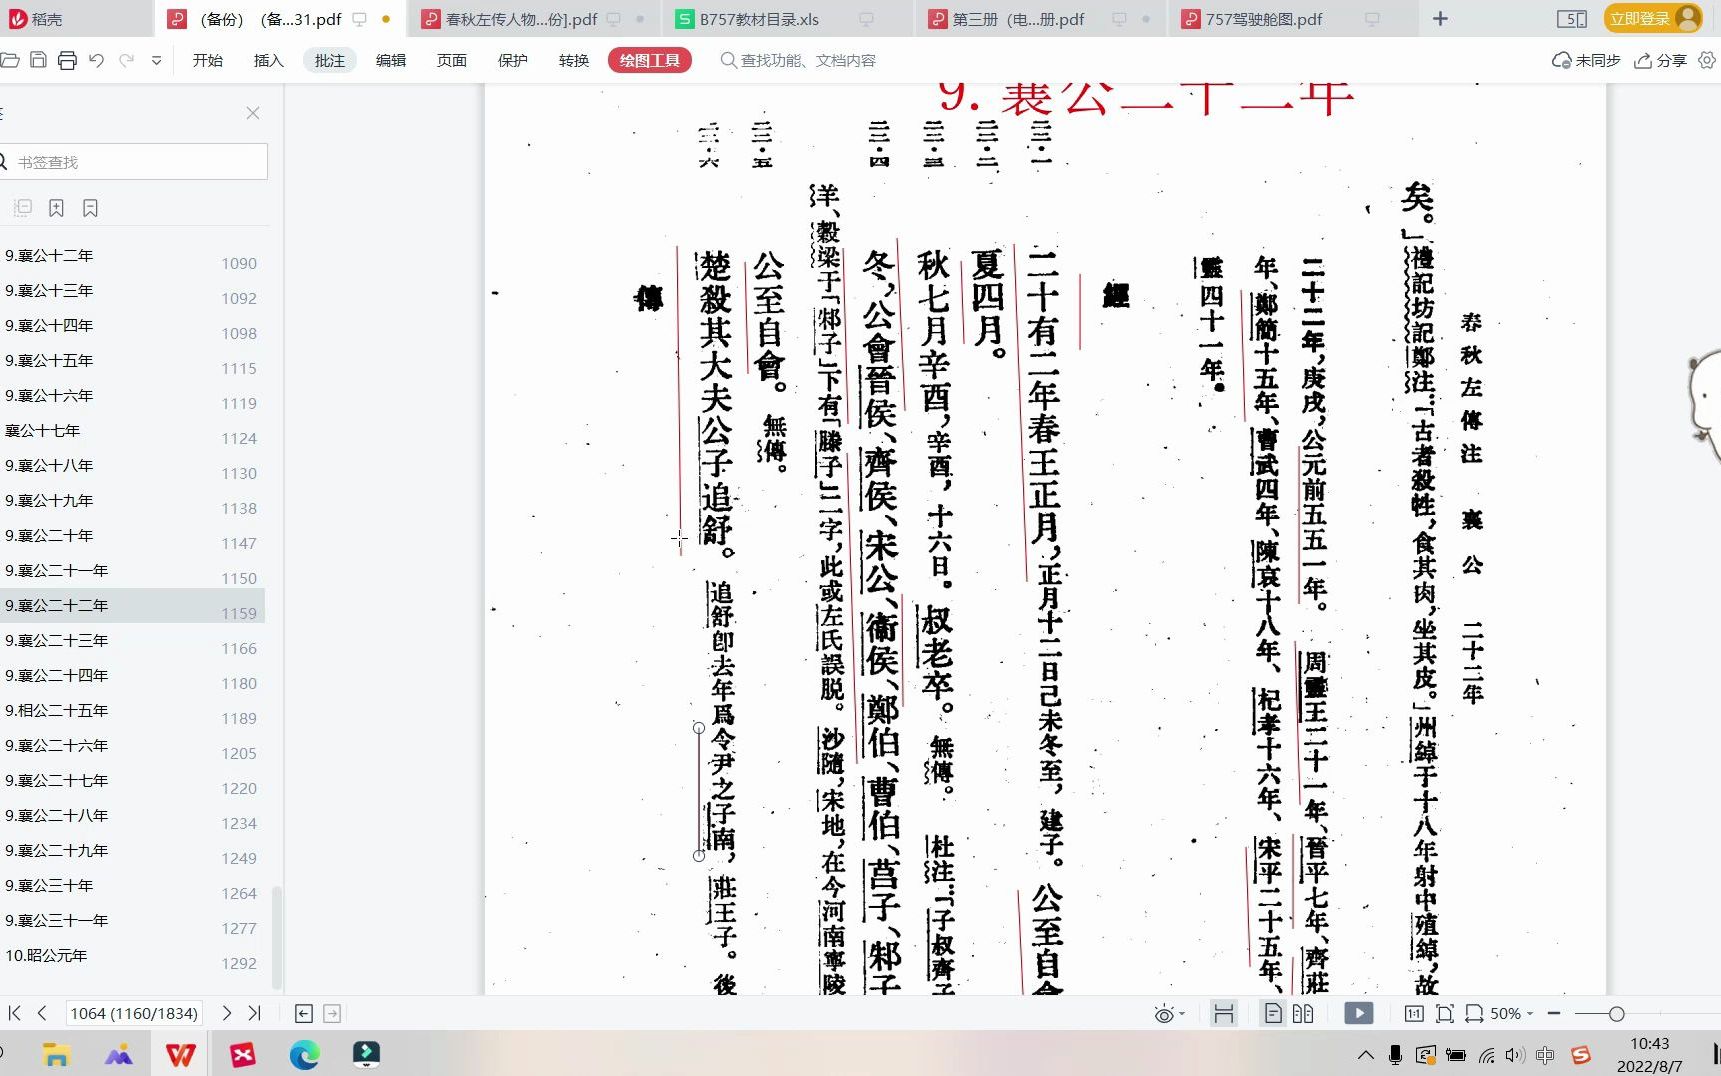Click the forward to next view icon
The image size is (1721, 1076).
pos(332,1013)
